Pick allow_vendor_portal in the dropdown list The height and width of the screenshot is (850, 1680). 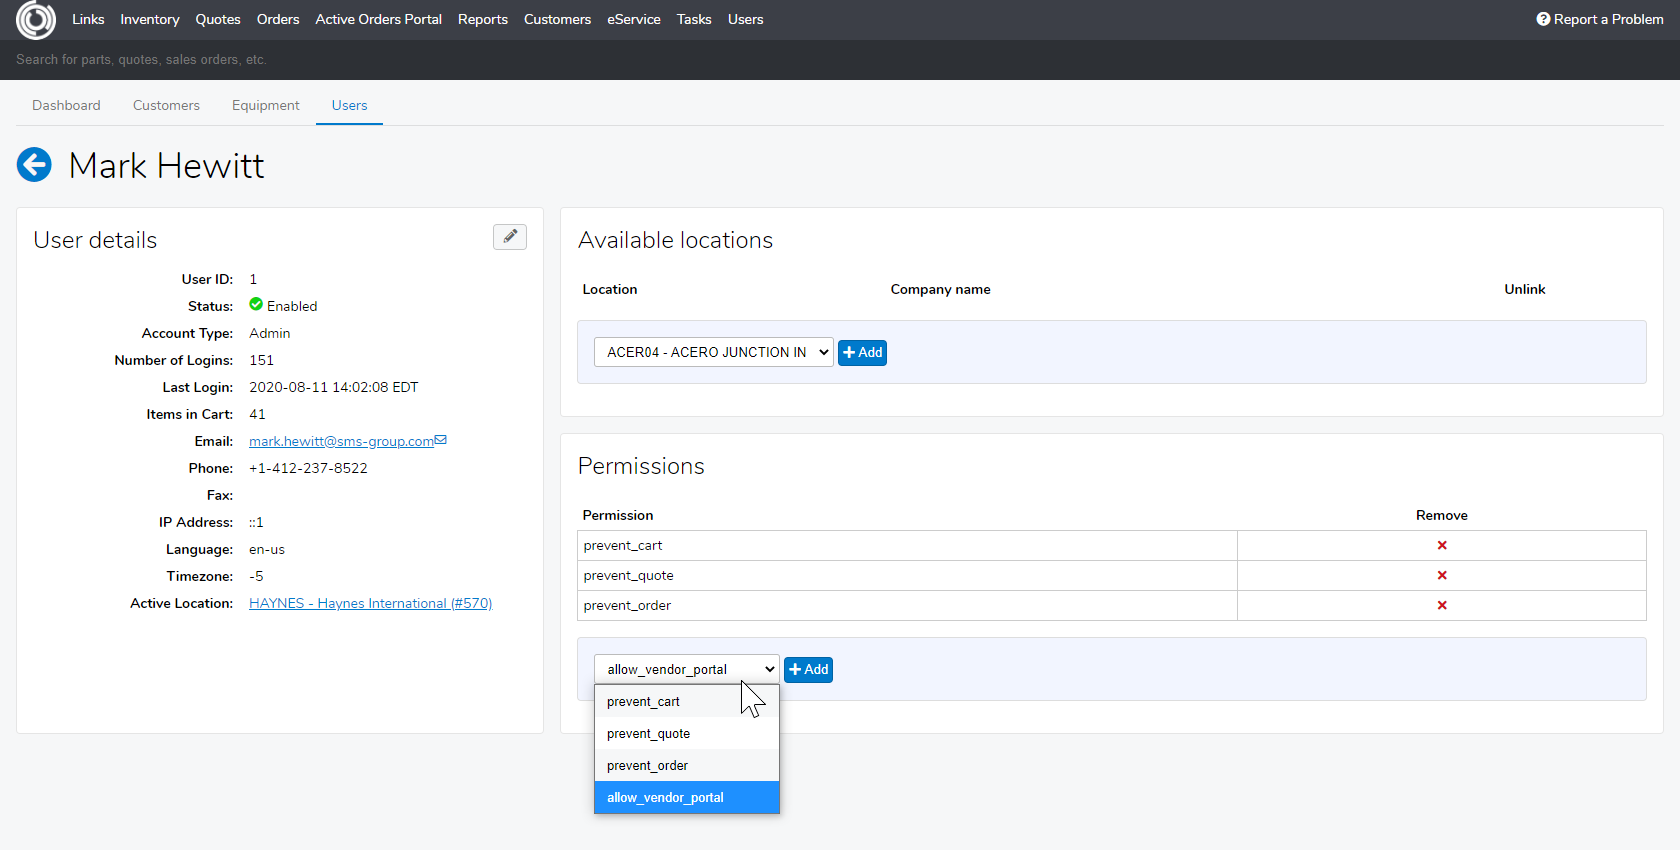coord(665,798)
